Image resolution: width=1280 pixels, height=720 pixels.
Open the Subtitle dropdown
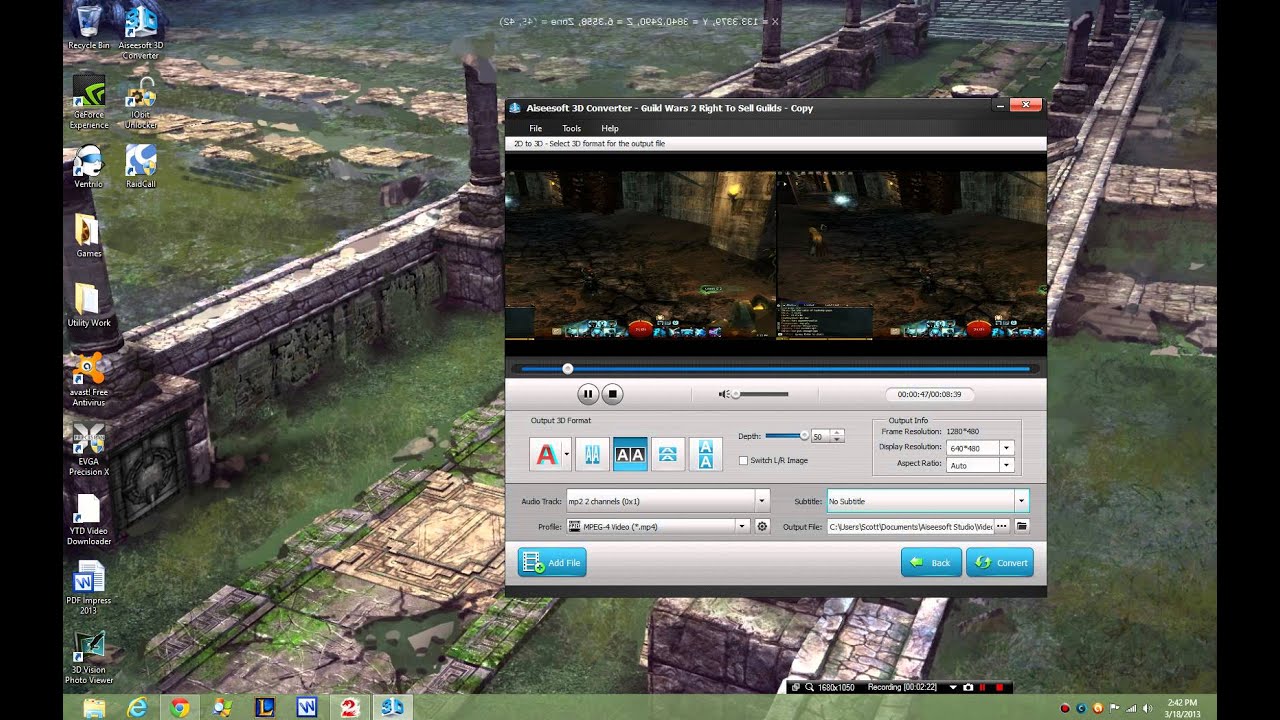[x=1021, y=501]
